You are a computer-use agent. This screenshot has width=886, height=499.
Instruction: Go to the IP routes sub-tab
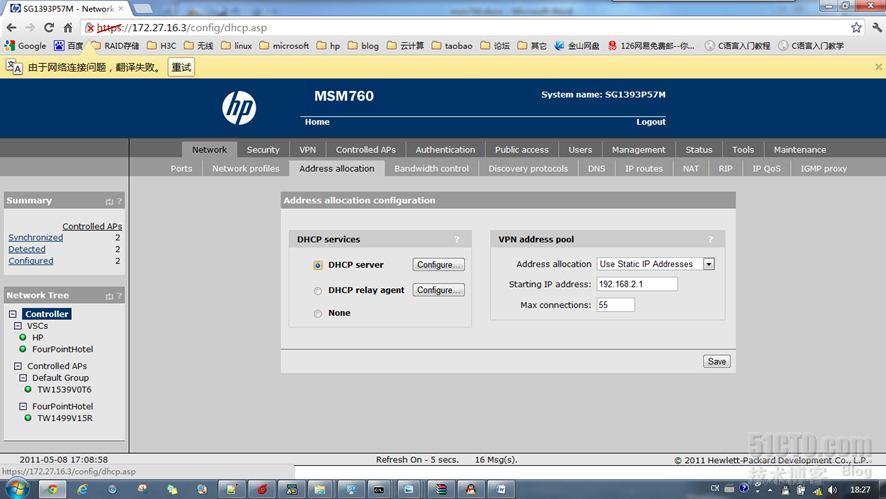pyautogui.click(x=644, y=168)
